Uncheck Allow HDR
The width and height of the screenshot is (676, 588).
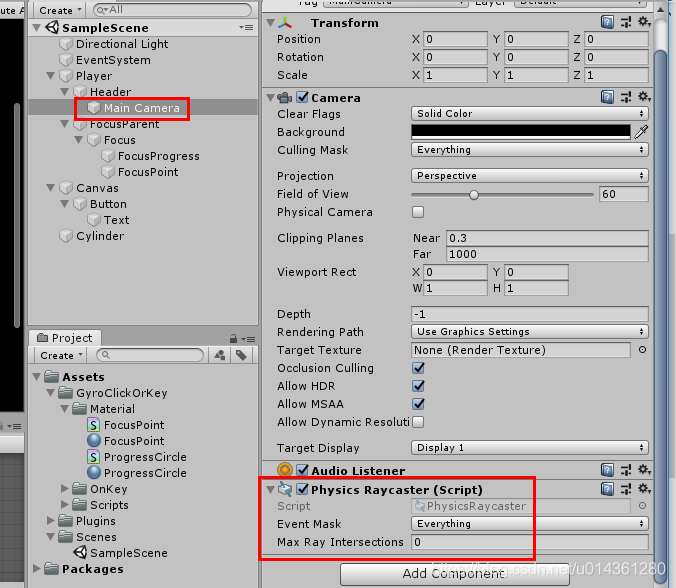418,386
